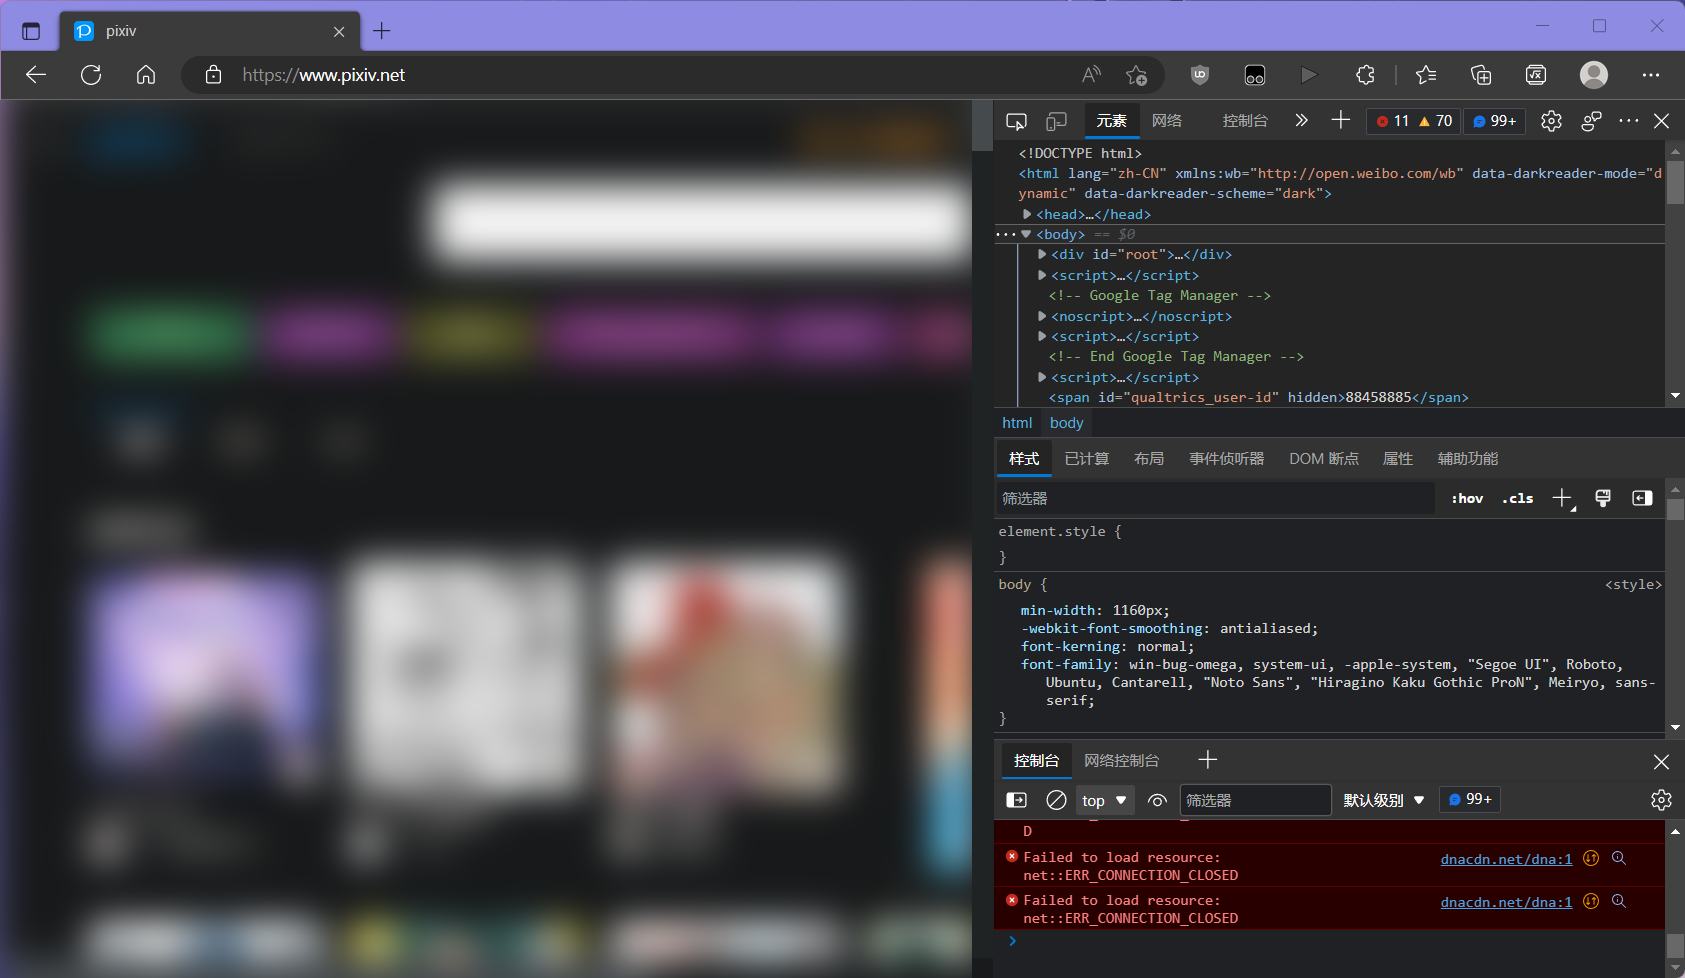Toggle the :hov element state panel
This screenshot has height=978, width=1685.
click(1467, 498)
